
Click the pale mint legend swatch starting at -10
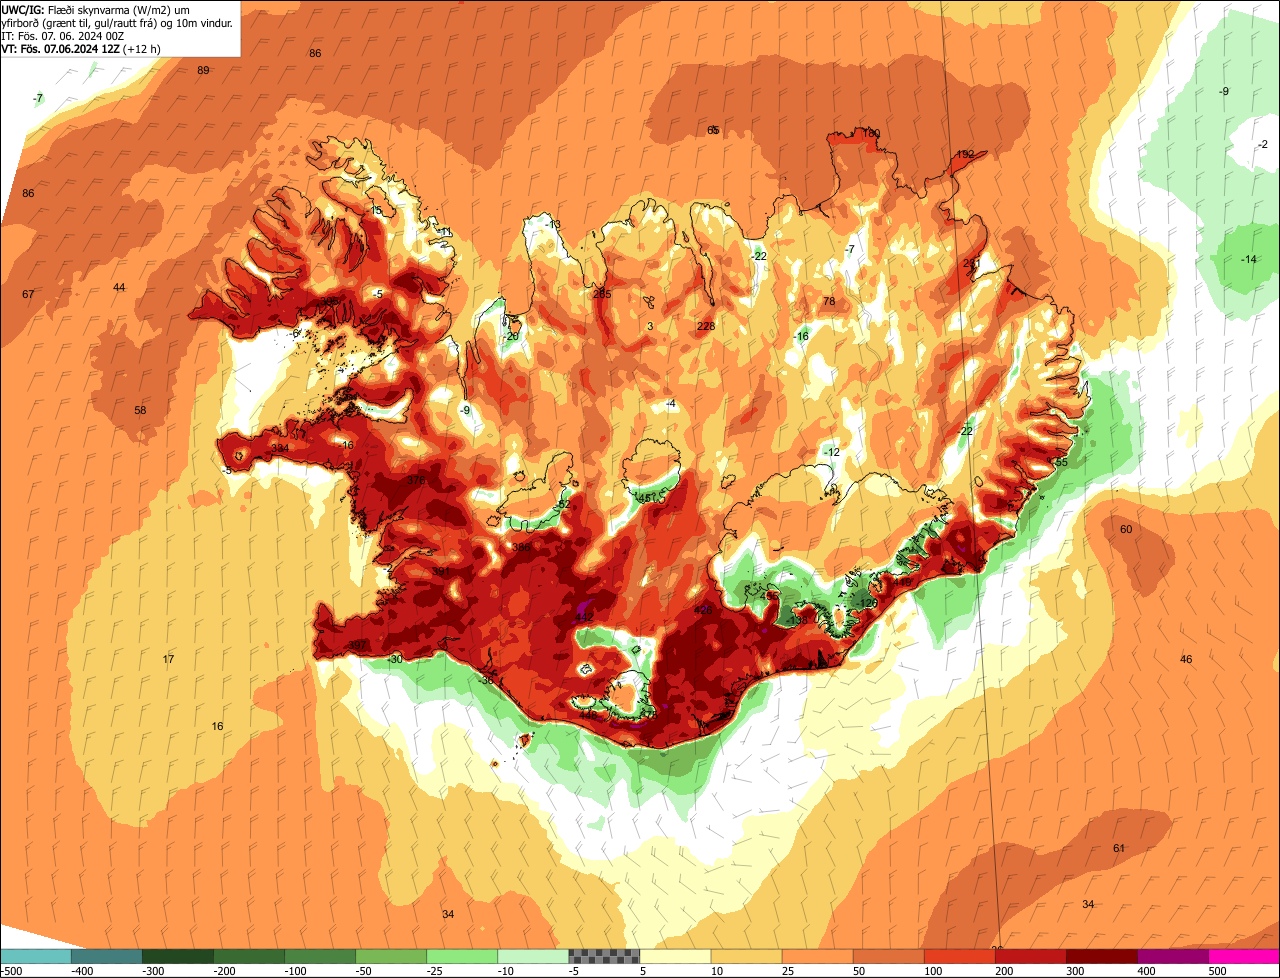click(x=533, y=956)
